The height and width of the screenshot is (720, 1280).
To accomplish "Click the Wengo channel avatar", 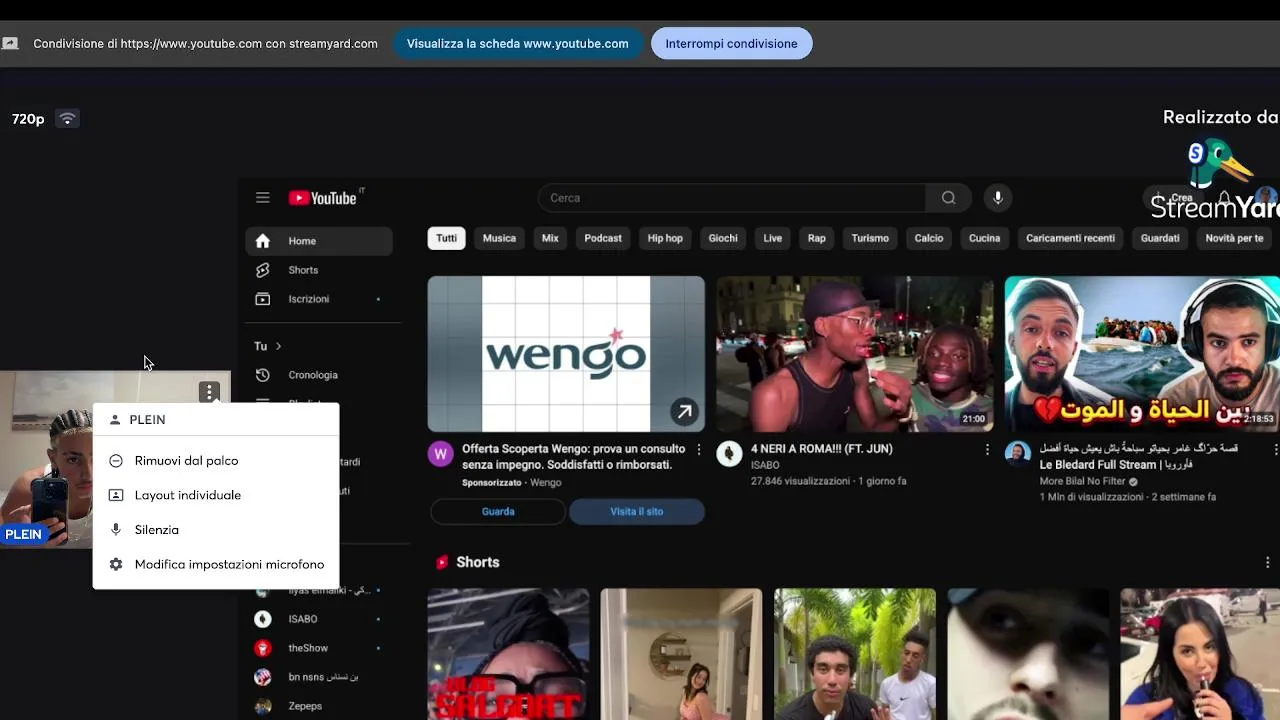I will tap(441, 454).
